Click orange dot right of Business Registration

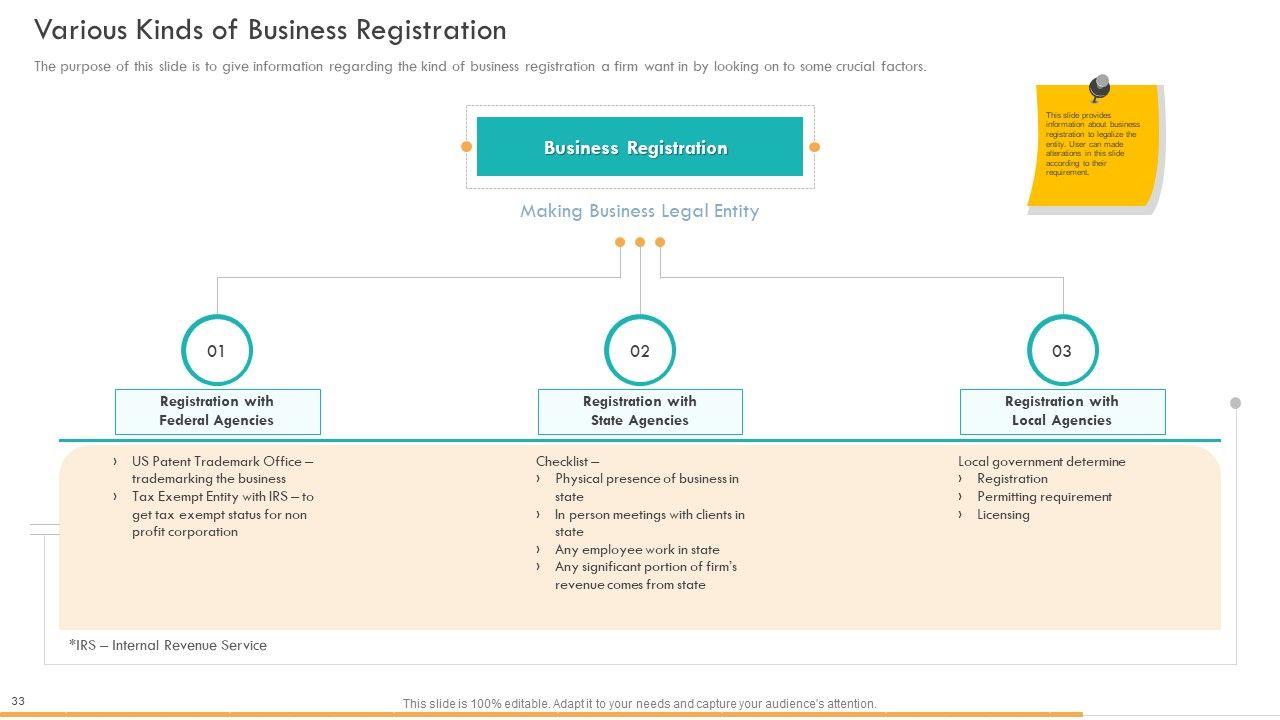tap(814, 147)
